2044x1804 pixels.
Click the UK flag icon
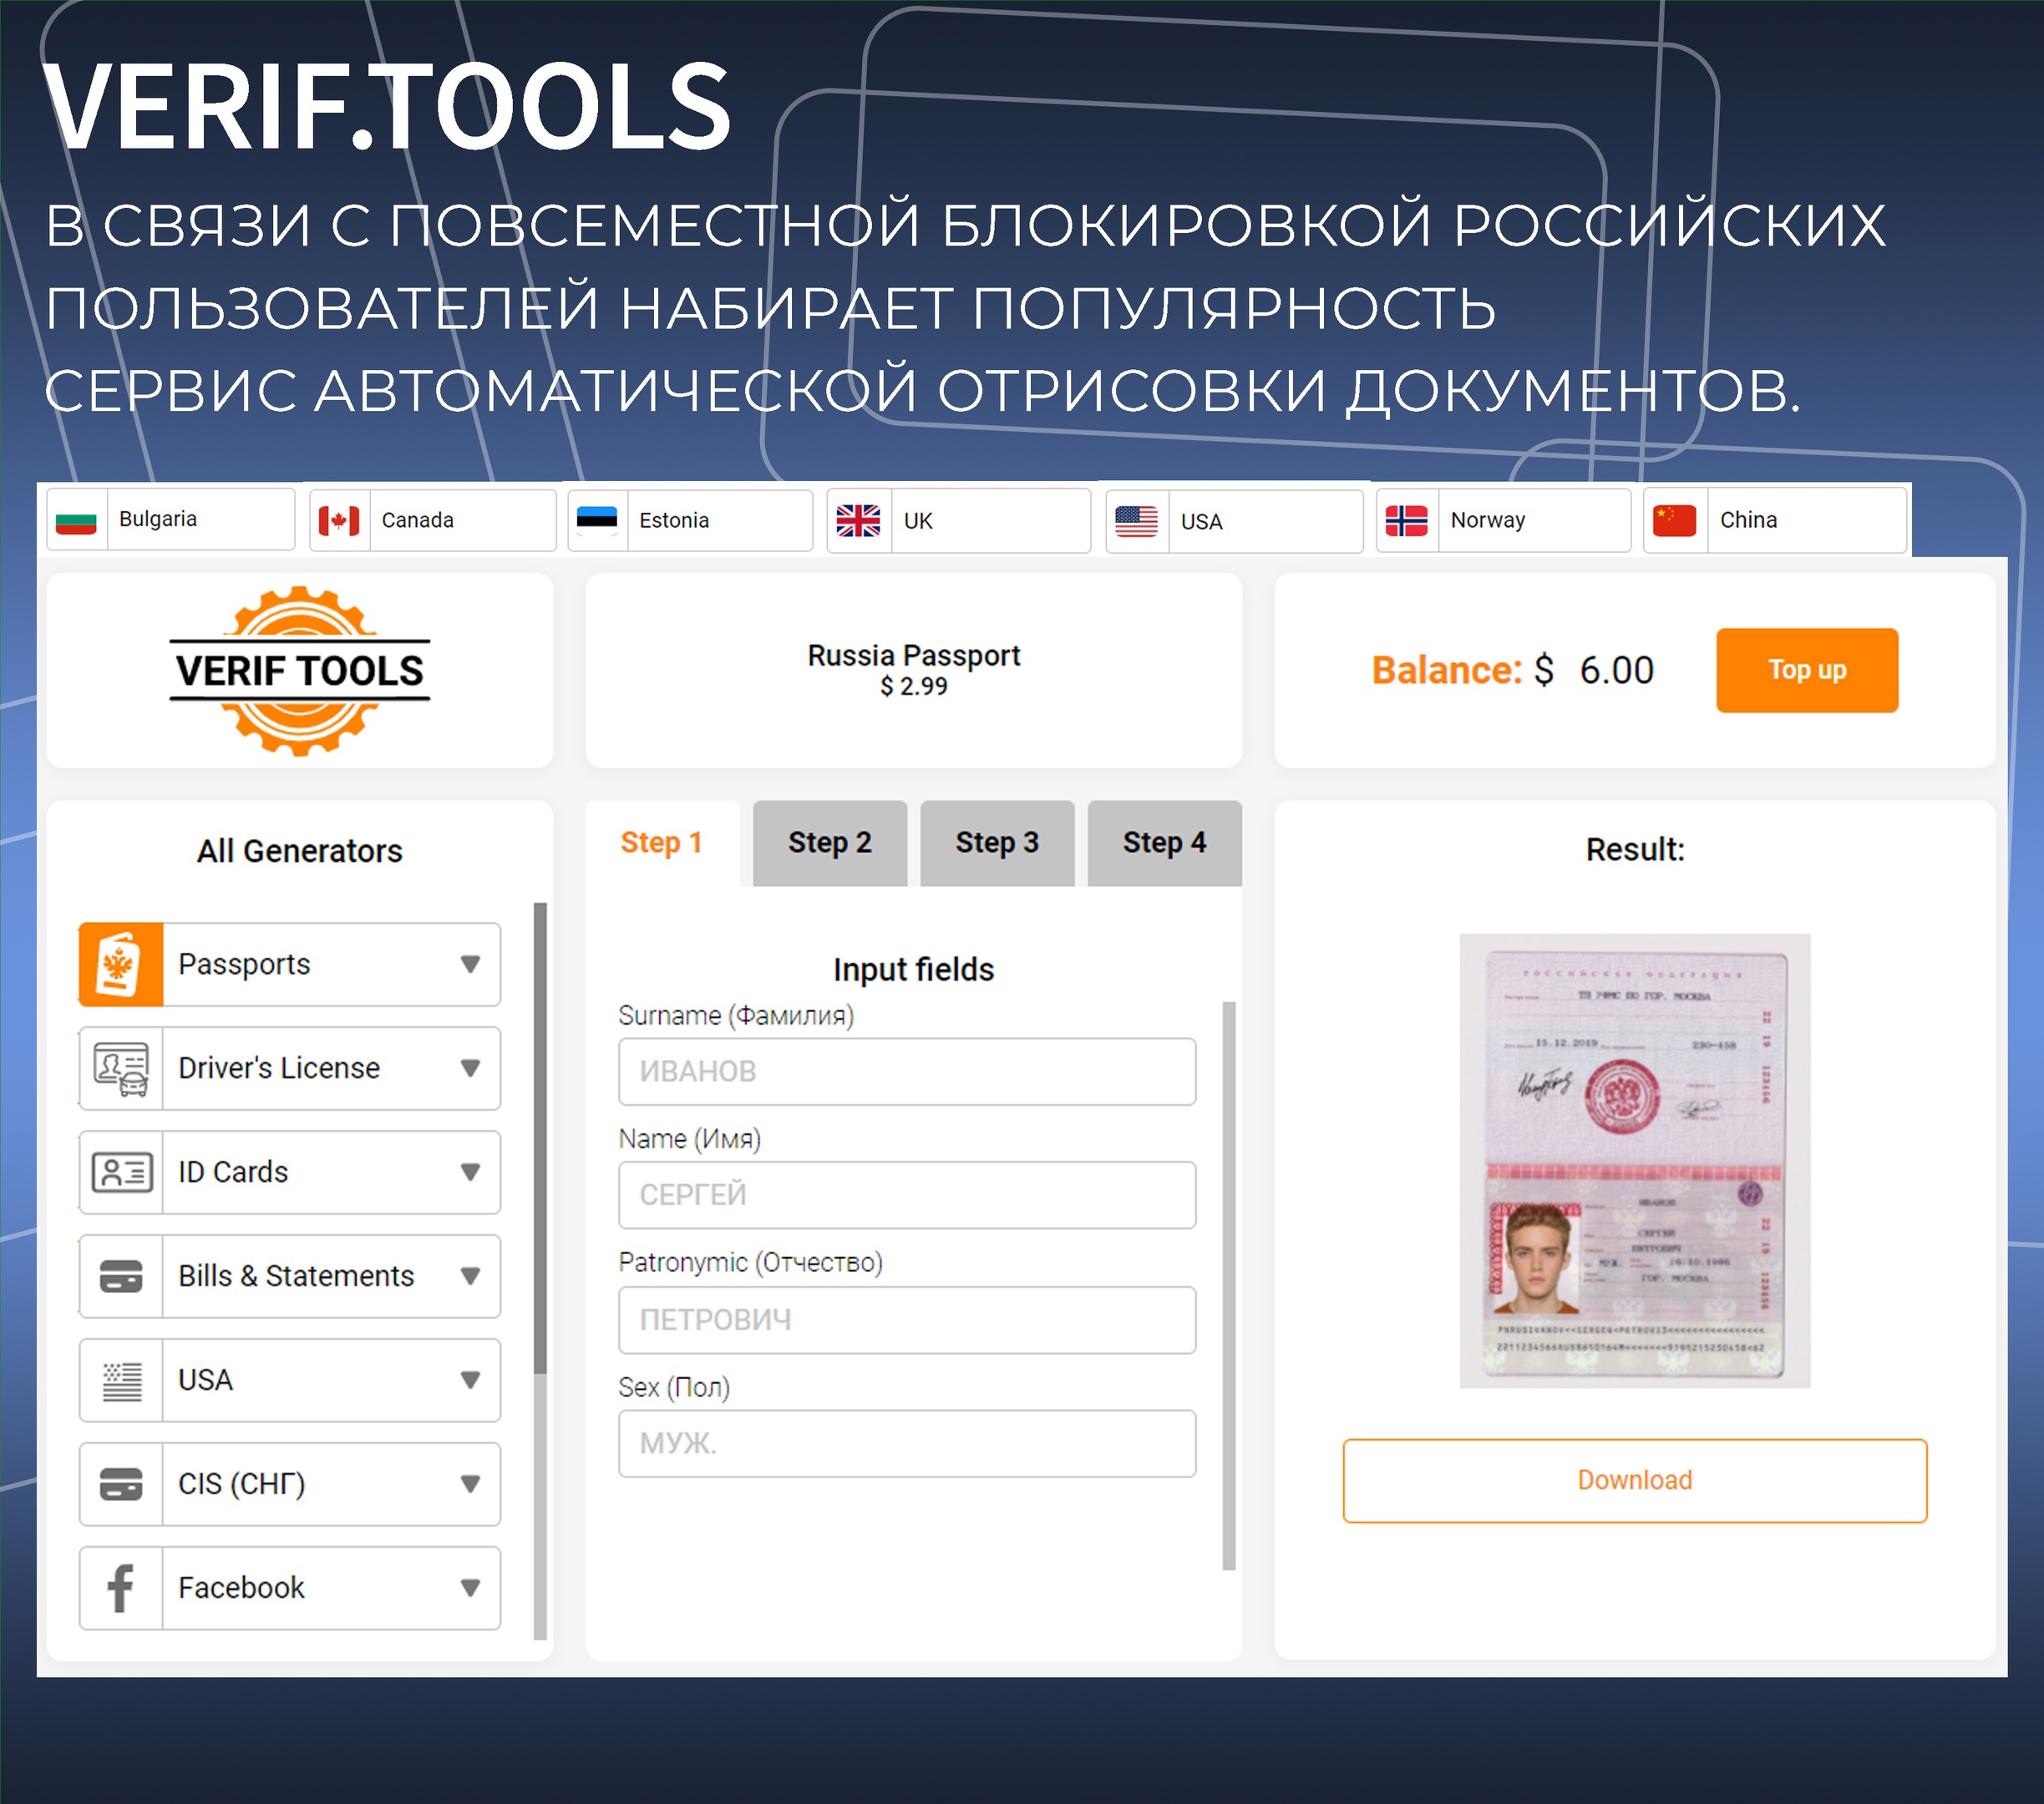[x=858, y=521]
